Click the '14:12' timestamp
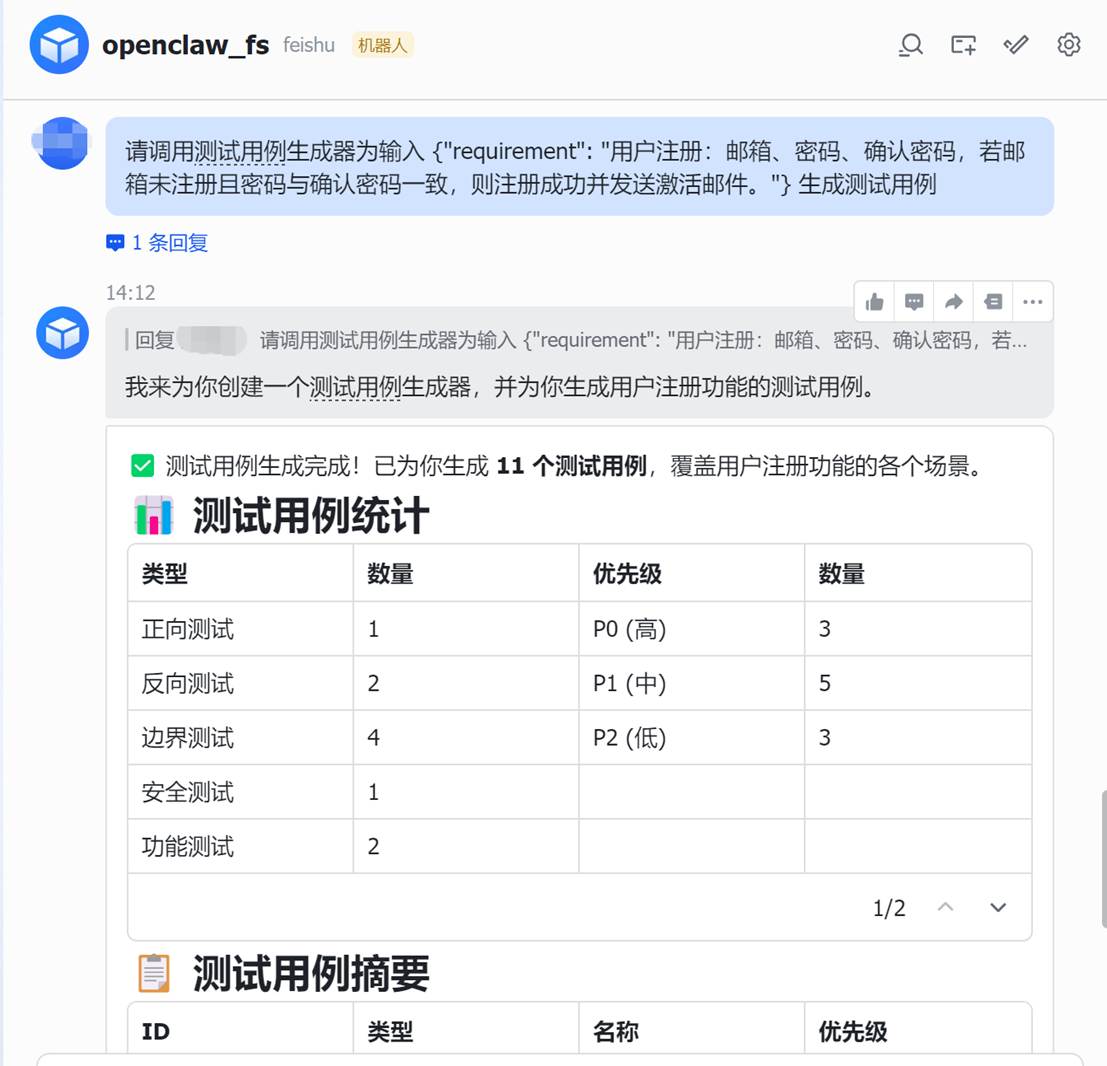The height and width of the screenshot is (1066, 1107). (131, 292)
